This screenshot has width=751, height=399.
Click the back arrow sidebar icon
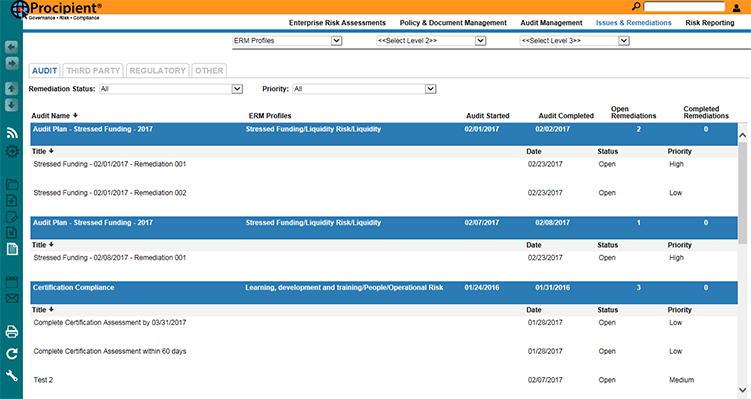click(11, 47)
